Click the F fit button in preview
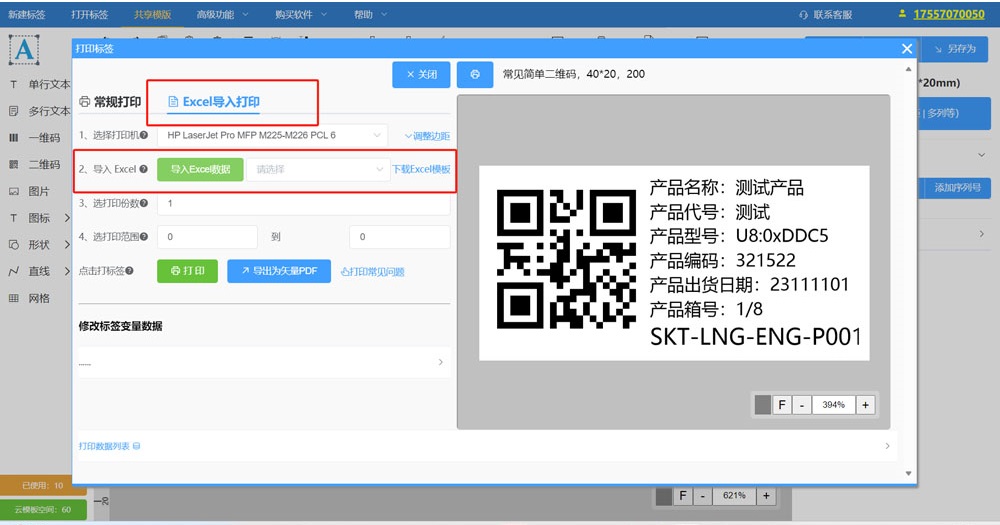Viewport: 1000px width, 525px height. [x=782, y=405]
